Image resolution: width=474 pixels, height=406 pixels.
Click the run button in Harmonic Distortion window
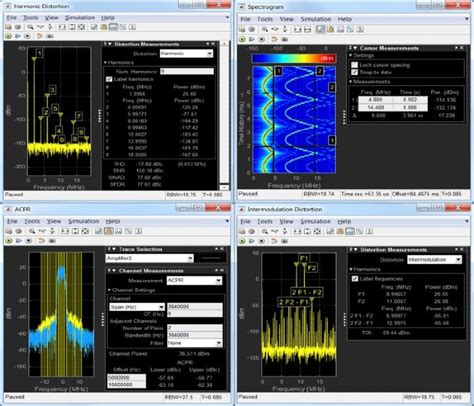click(9, 36)
